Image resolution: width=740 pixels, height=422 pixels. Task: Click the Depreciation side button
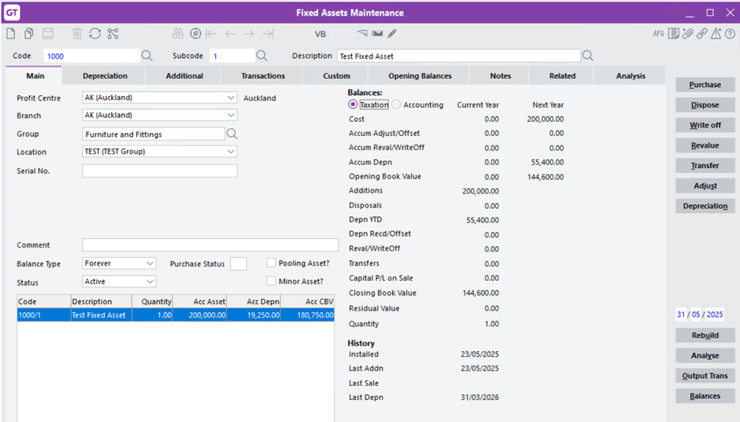click(x=705, y=206)
